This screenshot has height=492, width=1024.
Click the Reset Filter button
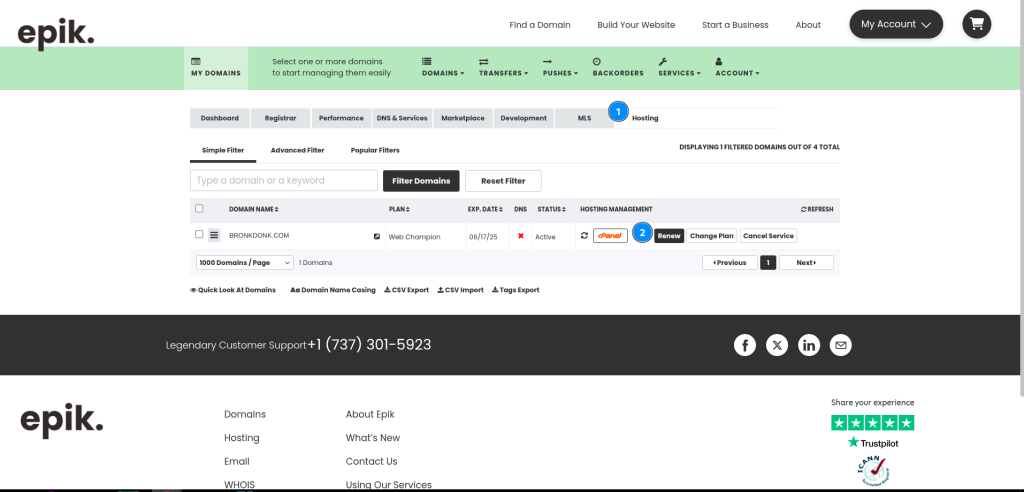(503, 181)
